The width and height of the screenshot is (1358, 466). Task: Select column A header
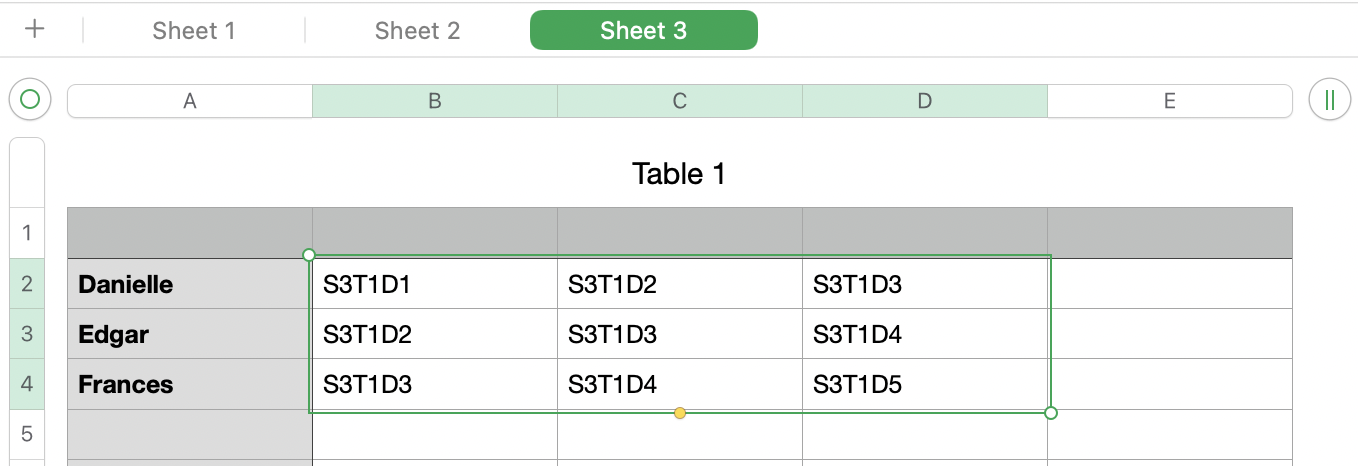coord(190,101)
